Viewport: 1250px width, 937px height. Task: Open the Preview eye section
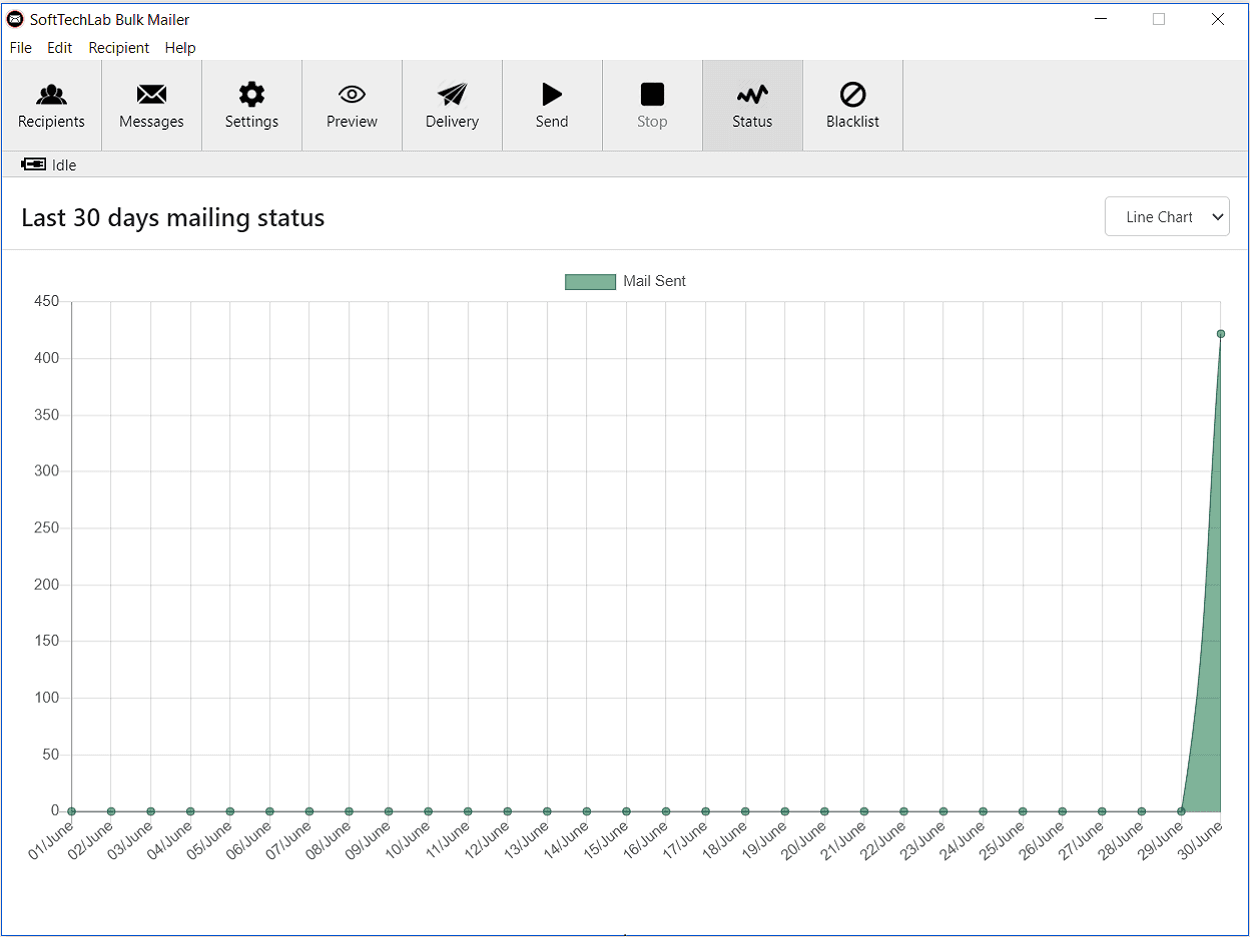click(x=352, y=106)
